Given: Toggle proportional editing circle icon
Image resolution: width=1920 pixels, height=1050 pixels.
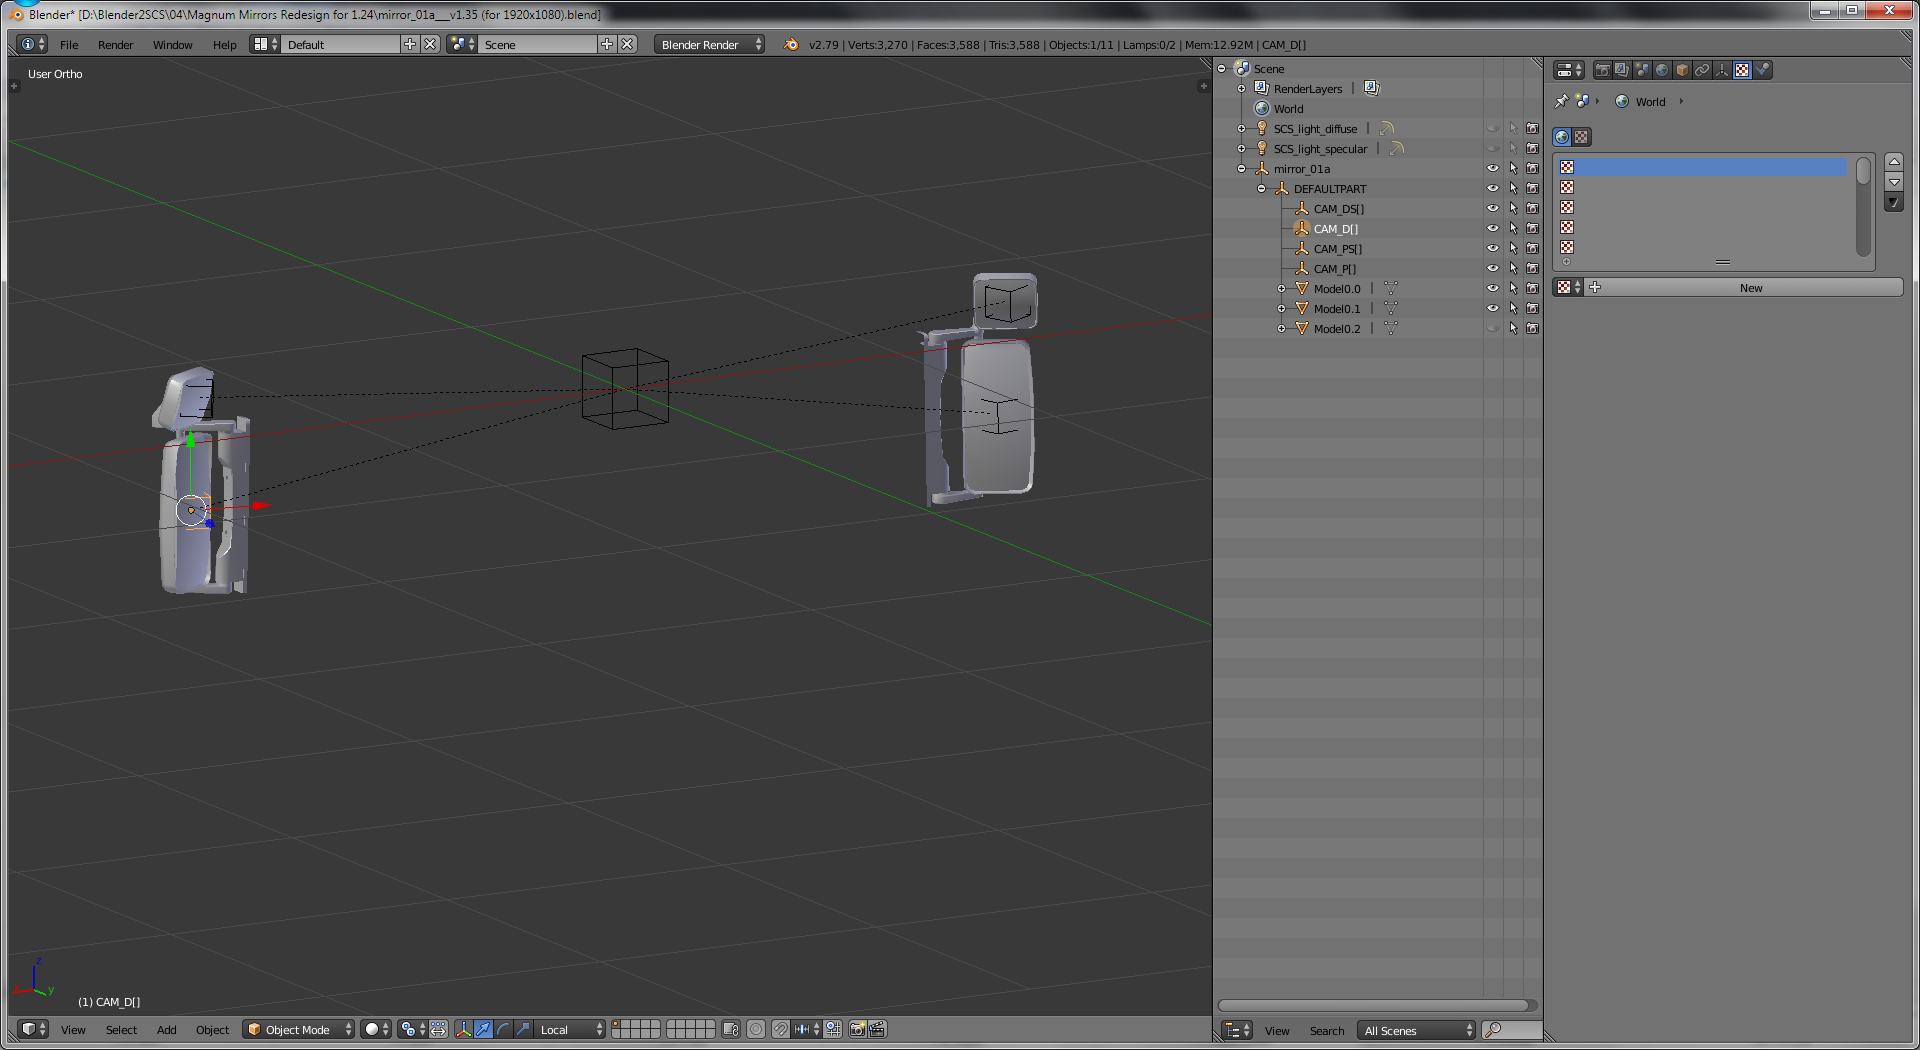Looking at the screenshot, I should pos(756,1029).
